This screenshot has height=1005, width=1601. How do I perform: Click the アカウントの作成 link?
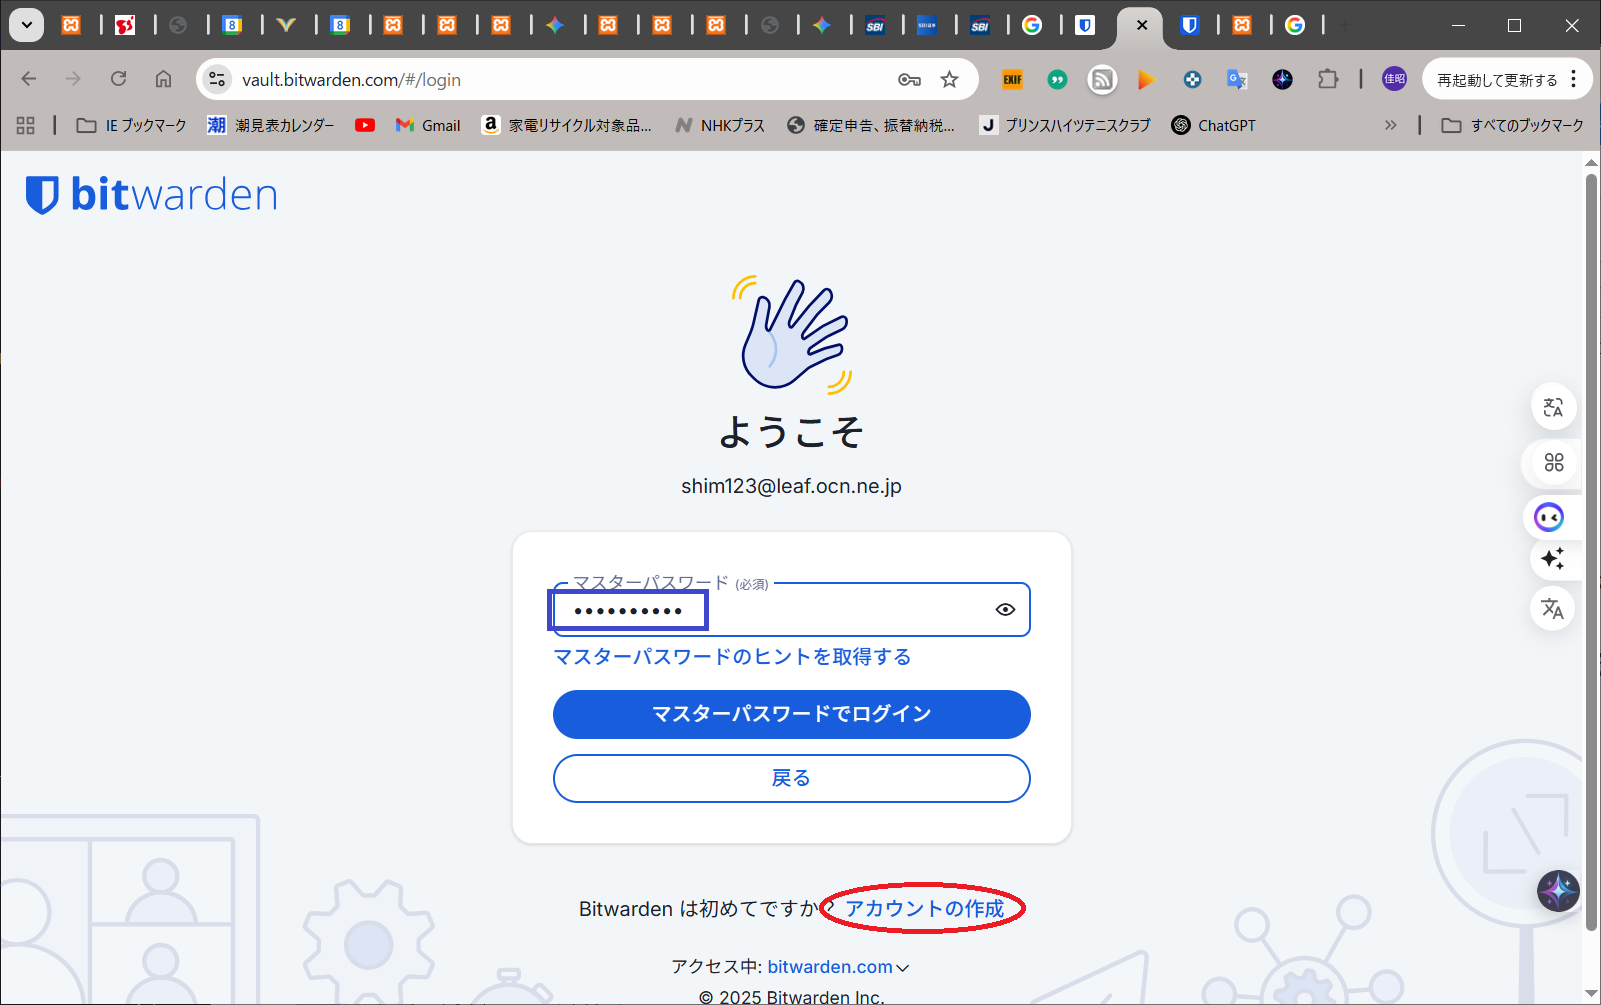pos(924,908)
